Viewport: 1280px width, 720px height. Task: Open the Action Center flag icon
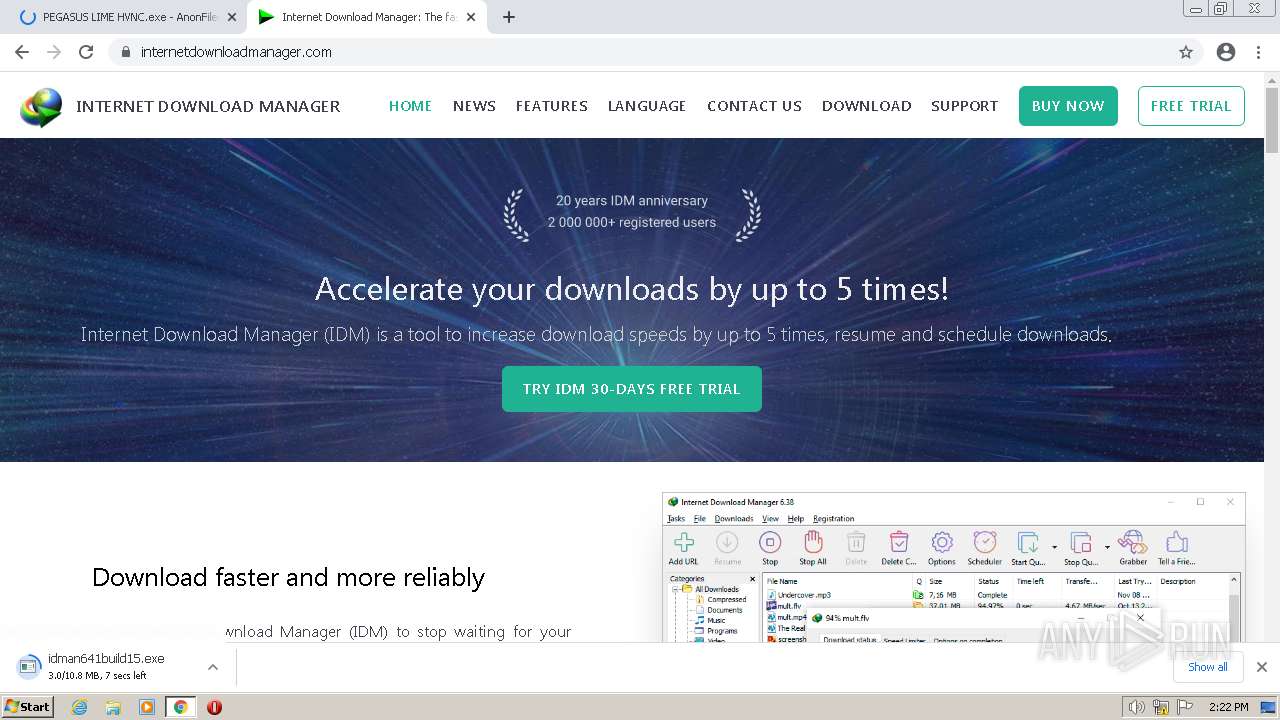coord(1185,707)
